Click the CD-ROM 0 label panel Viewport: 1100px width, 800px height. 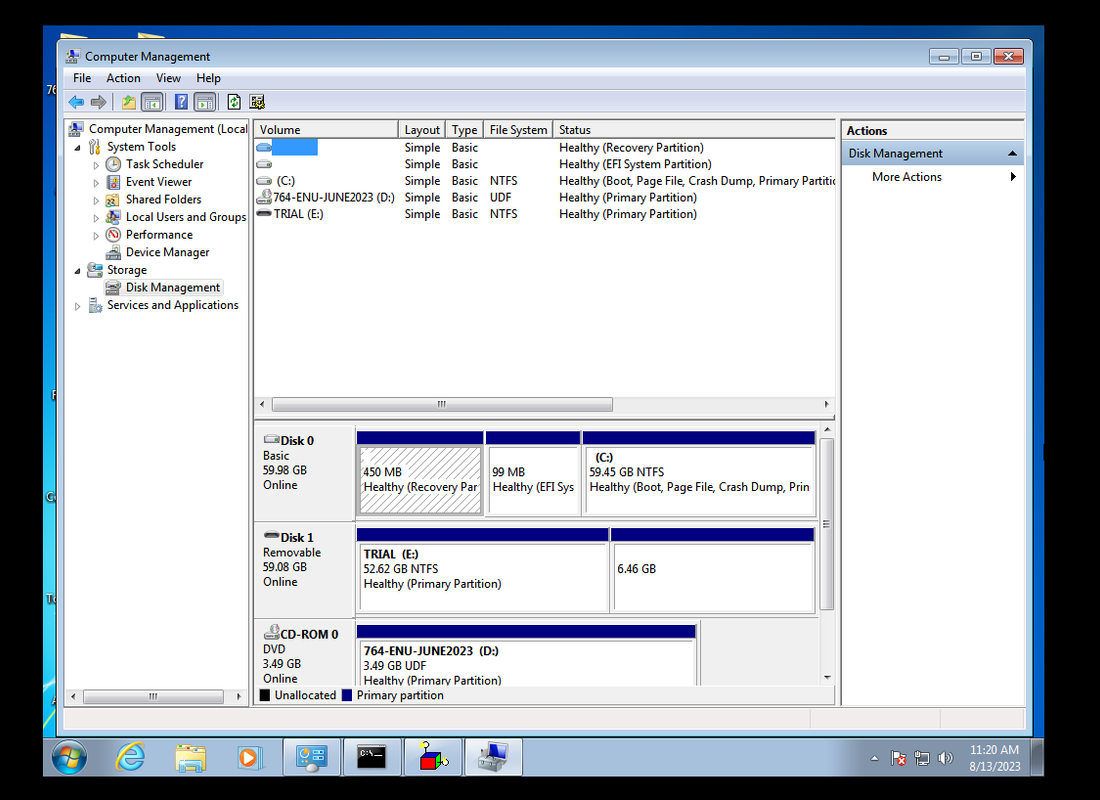[304, 653]
